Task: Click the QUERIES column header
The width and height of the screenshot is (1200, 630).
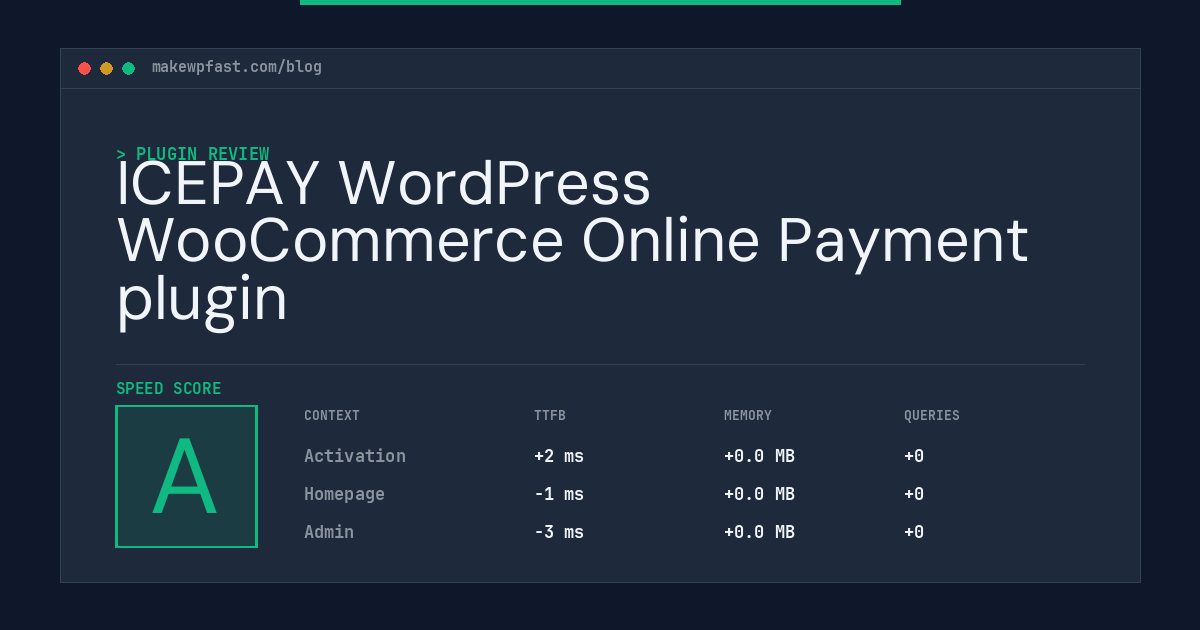Action: point(932,415)
